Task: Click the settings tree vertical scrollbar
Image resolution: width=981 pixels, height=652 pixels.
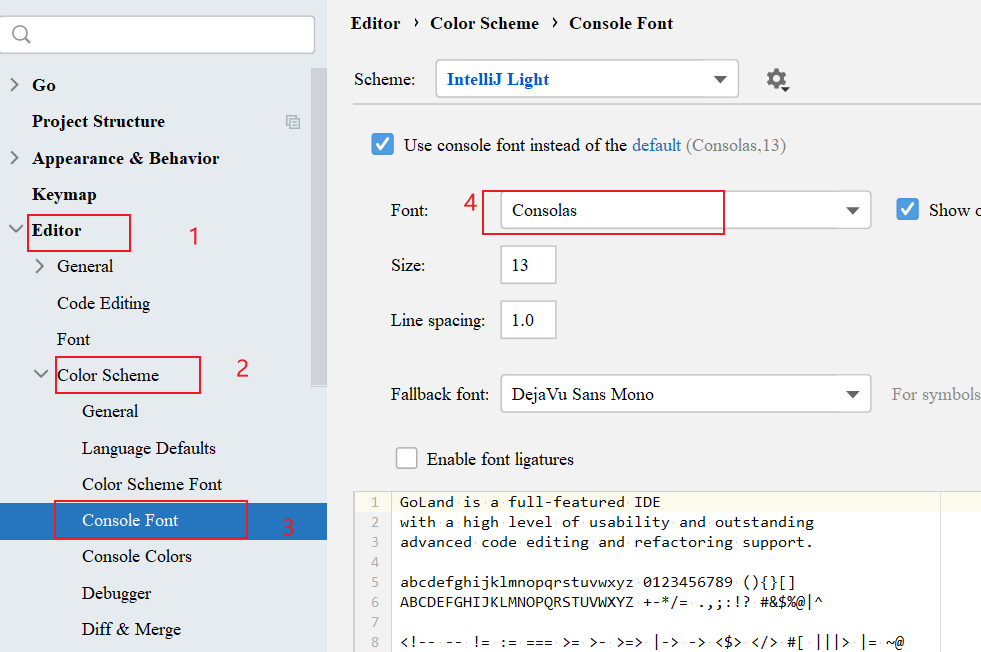Action: [x=318, y=228]
